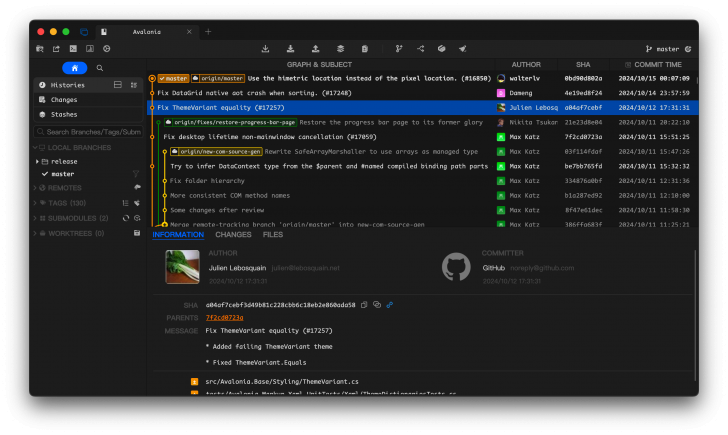
Task: Toggle the tags list view icon
Action: (125, 203)
